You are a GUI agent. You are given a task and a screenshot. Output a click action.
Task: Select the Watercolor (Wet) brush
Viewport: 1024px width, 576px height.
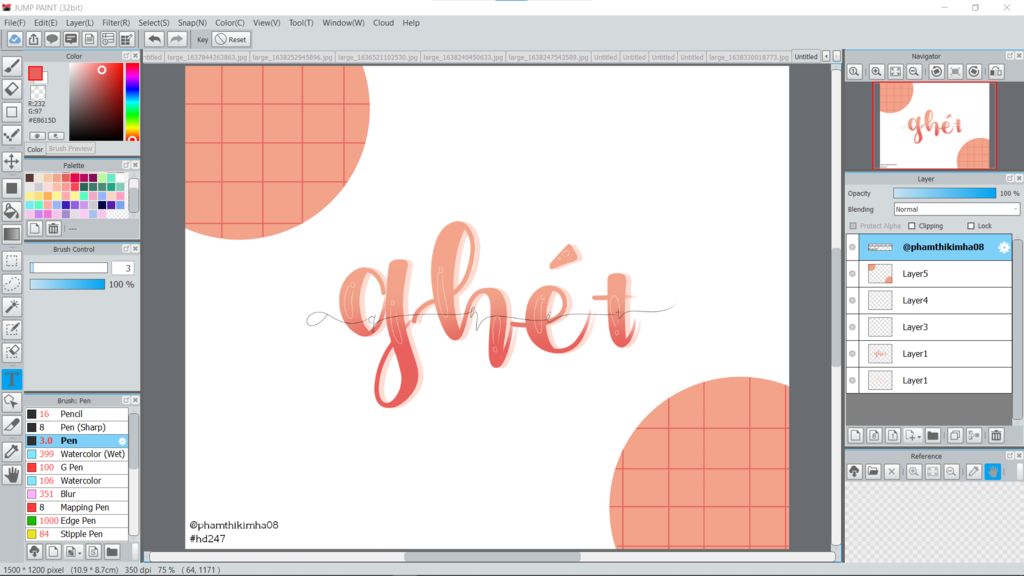pyautogui.click(x=77, y=454)
